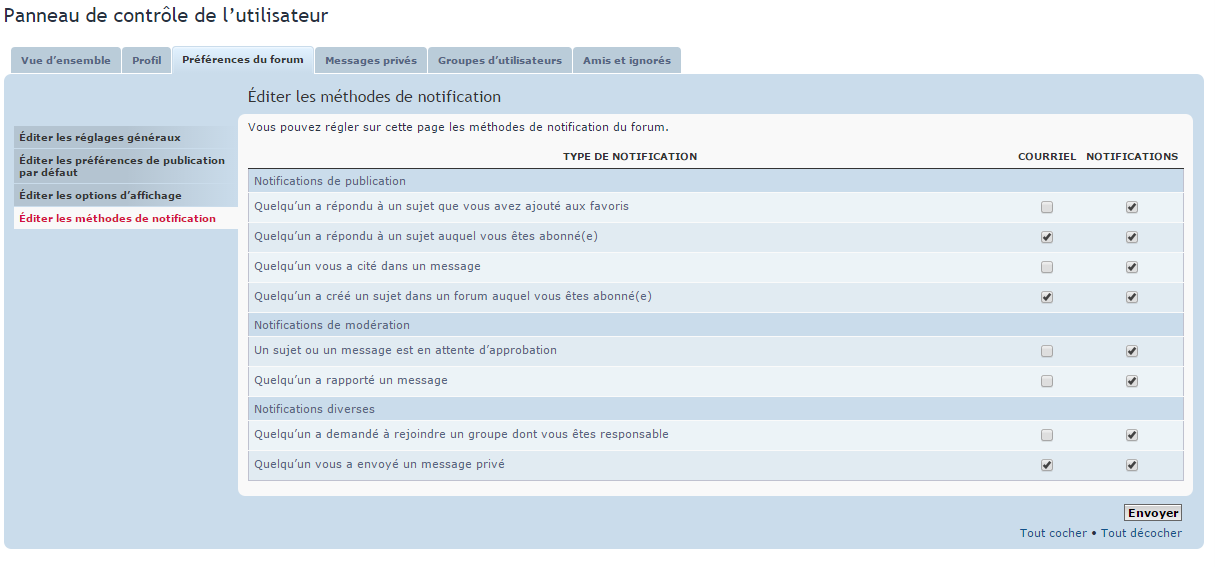Select Éditer les méthodes de notification
The width and height of the screenshot is (1215, 567).
117,218
